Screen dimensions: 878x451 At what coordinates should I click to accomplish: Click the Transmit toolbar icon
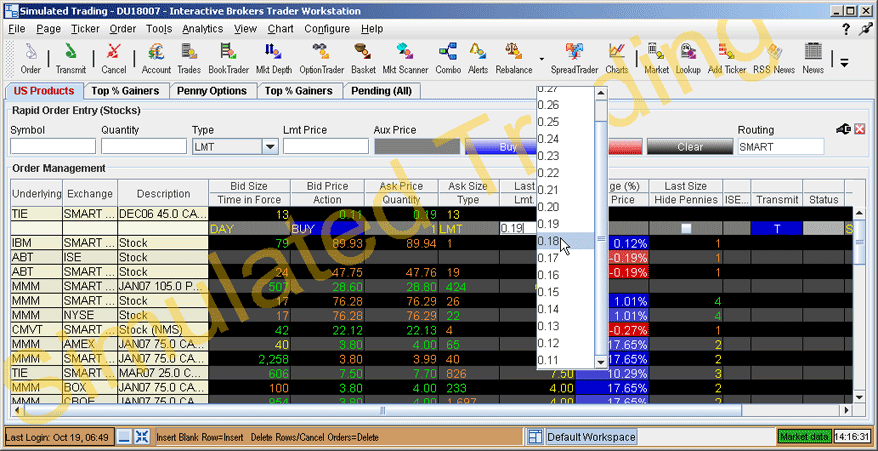[71, 58]
